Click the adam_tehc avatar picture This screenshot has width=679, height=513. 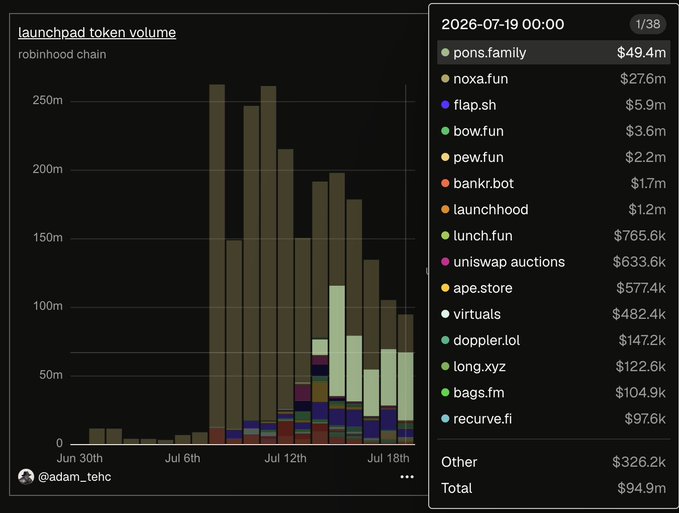26,477
